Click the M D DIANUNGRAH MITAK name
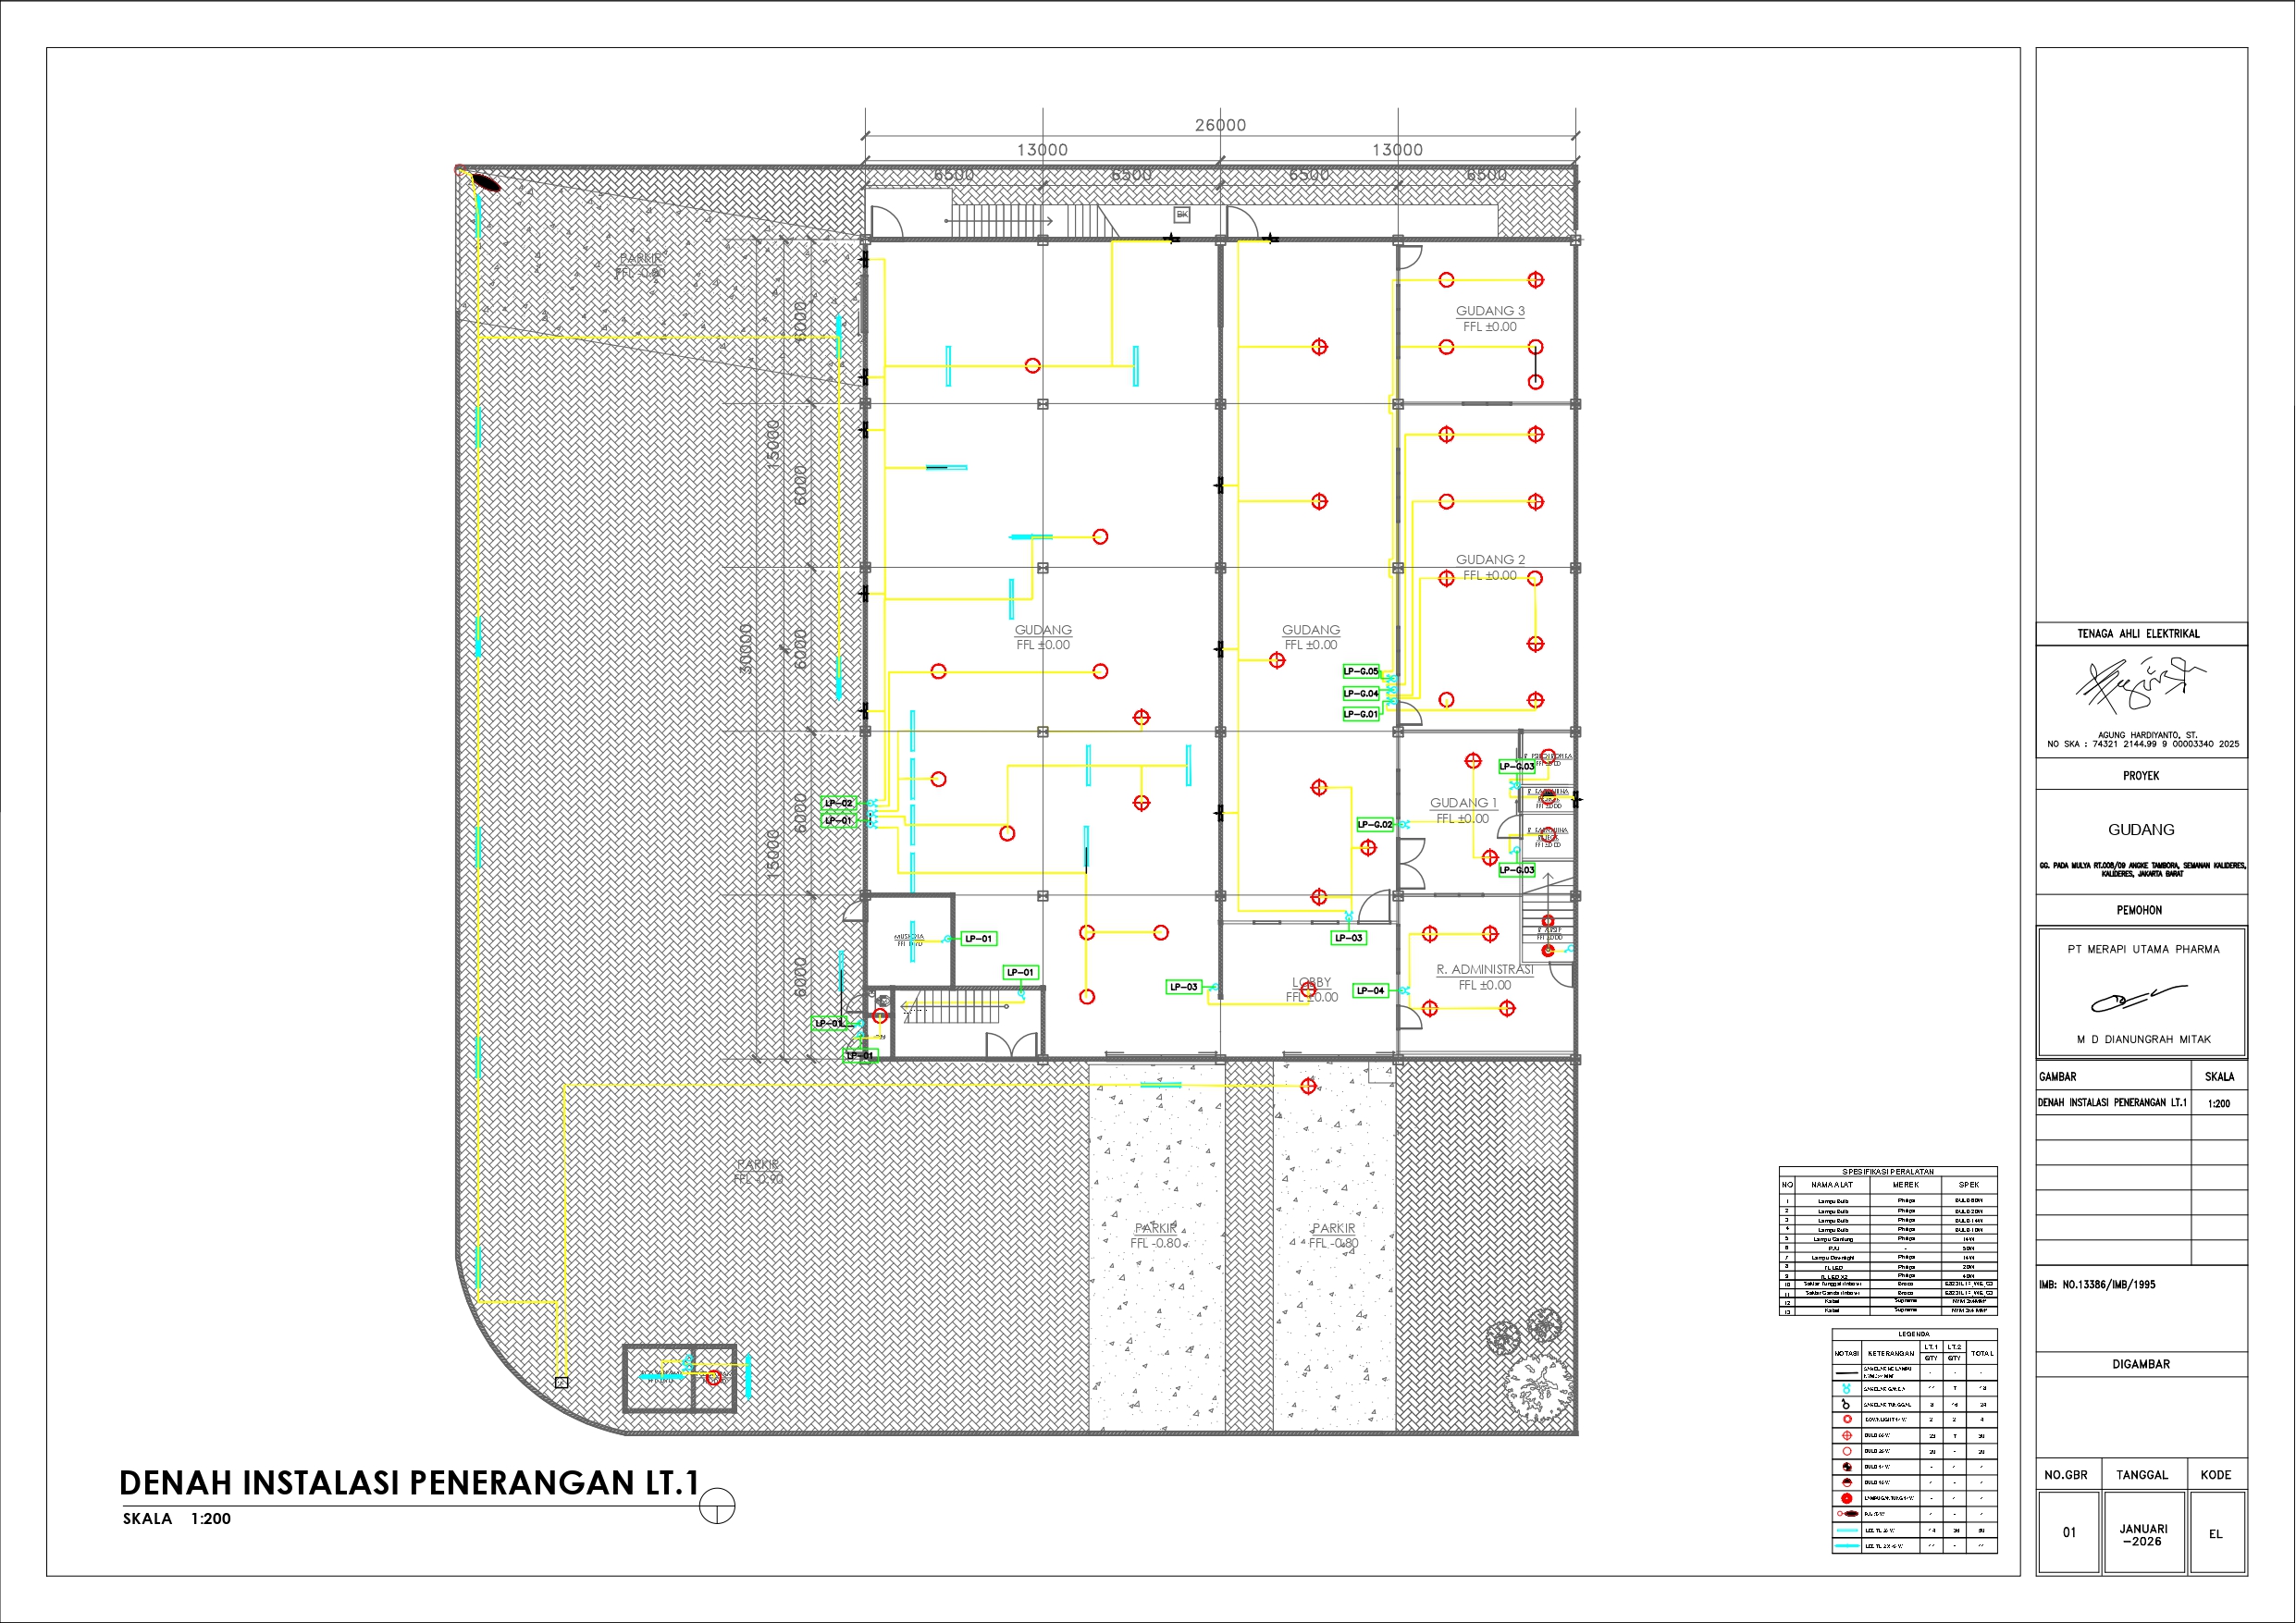The width and height of the screenshot is (2296, 1623). pyautogui.click(x=2143, y=1040)
